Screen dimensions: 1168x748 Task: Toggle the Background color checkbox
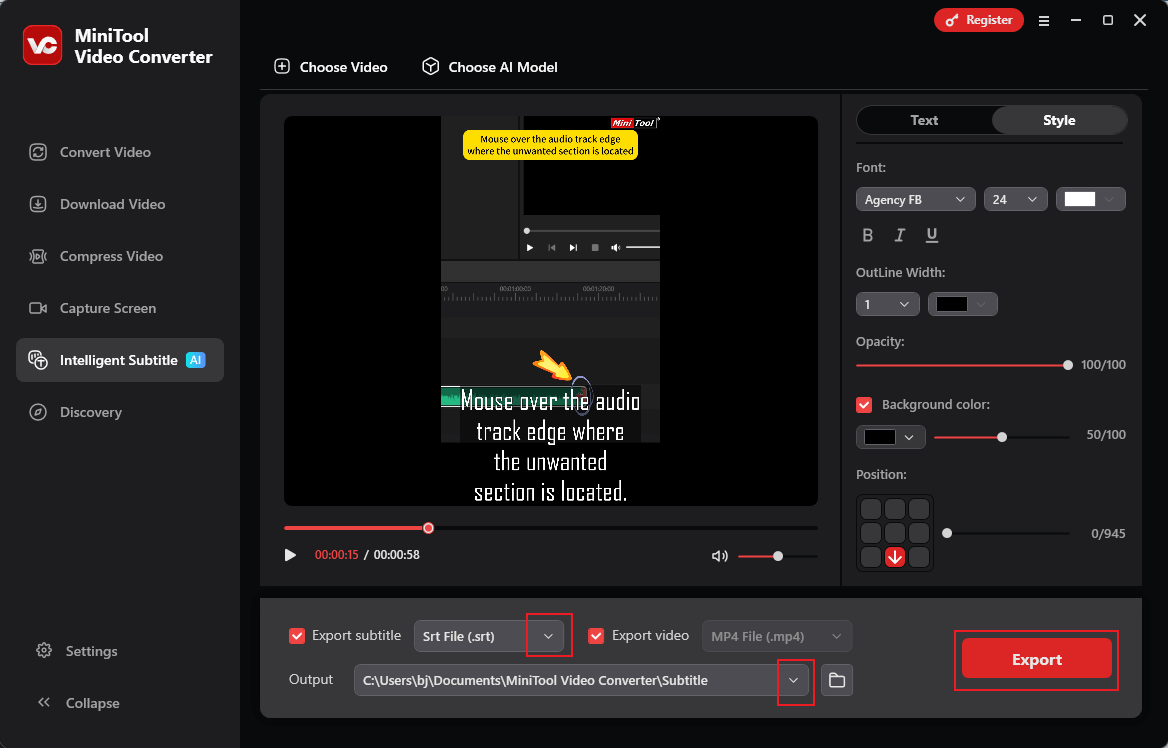click(865, 405)
